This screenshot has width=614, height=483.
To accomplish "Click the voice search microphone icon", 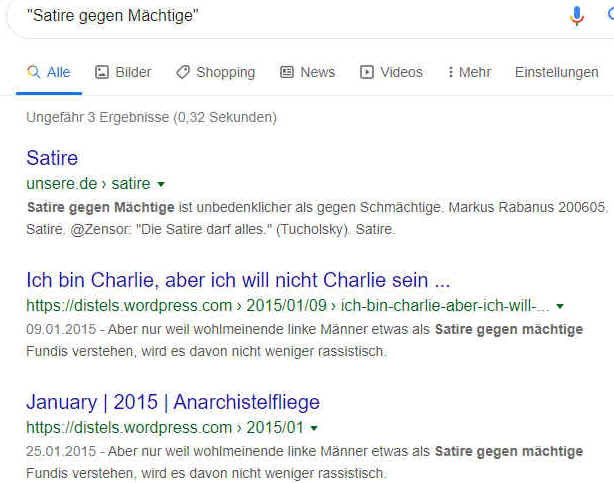I will pyautogui.click(x=576, y=16).
